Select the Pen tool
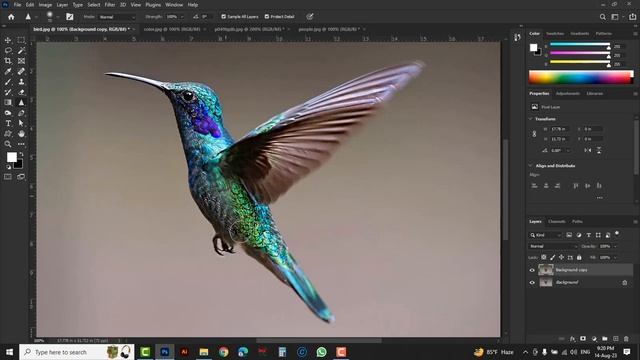The width and height of the screenshot is (640, 360). (21, 113)
